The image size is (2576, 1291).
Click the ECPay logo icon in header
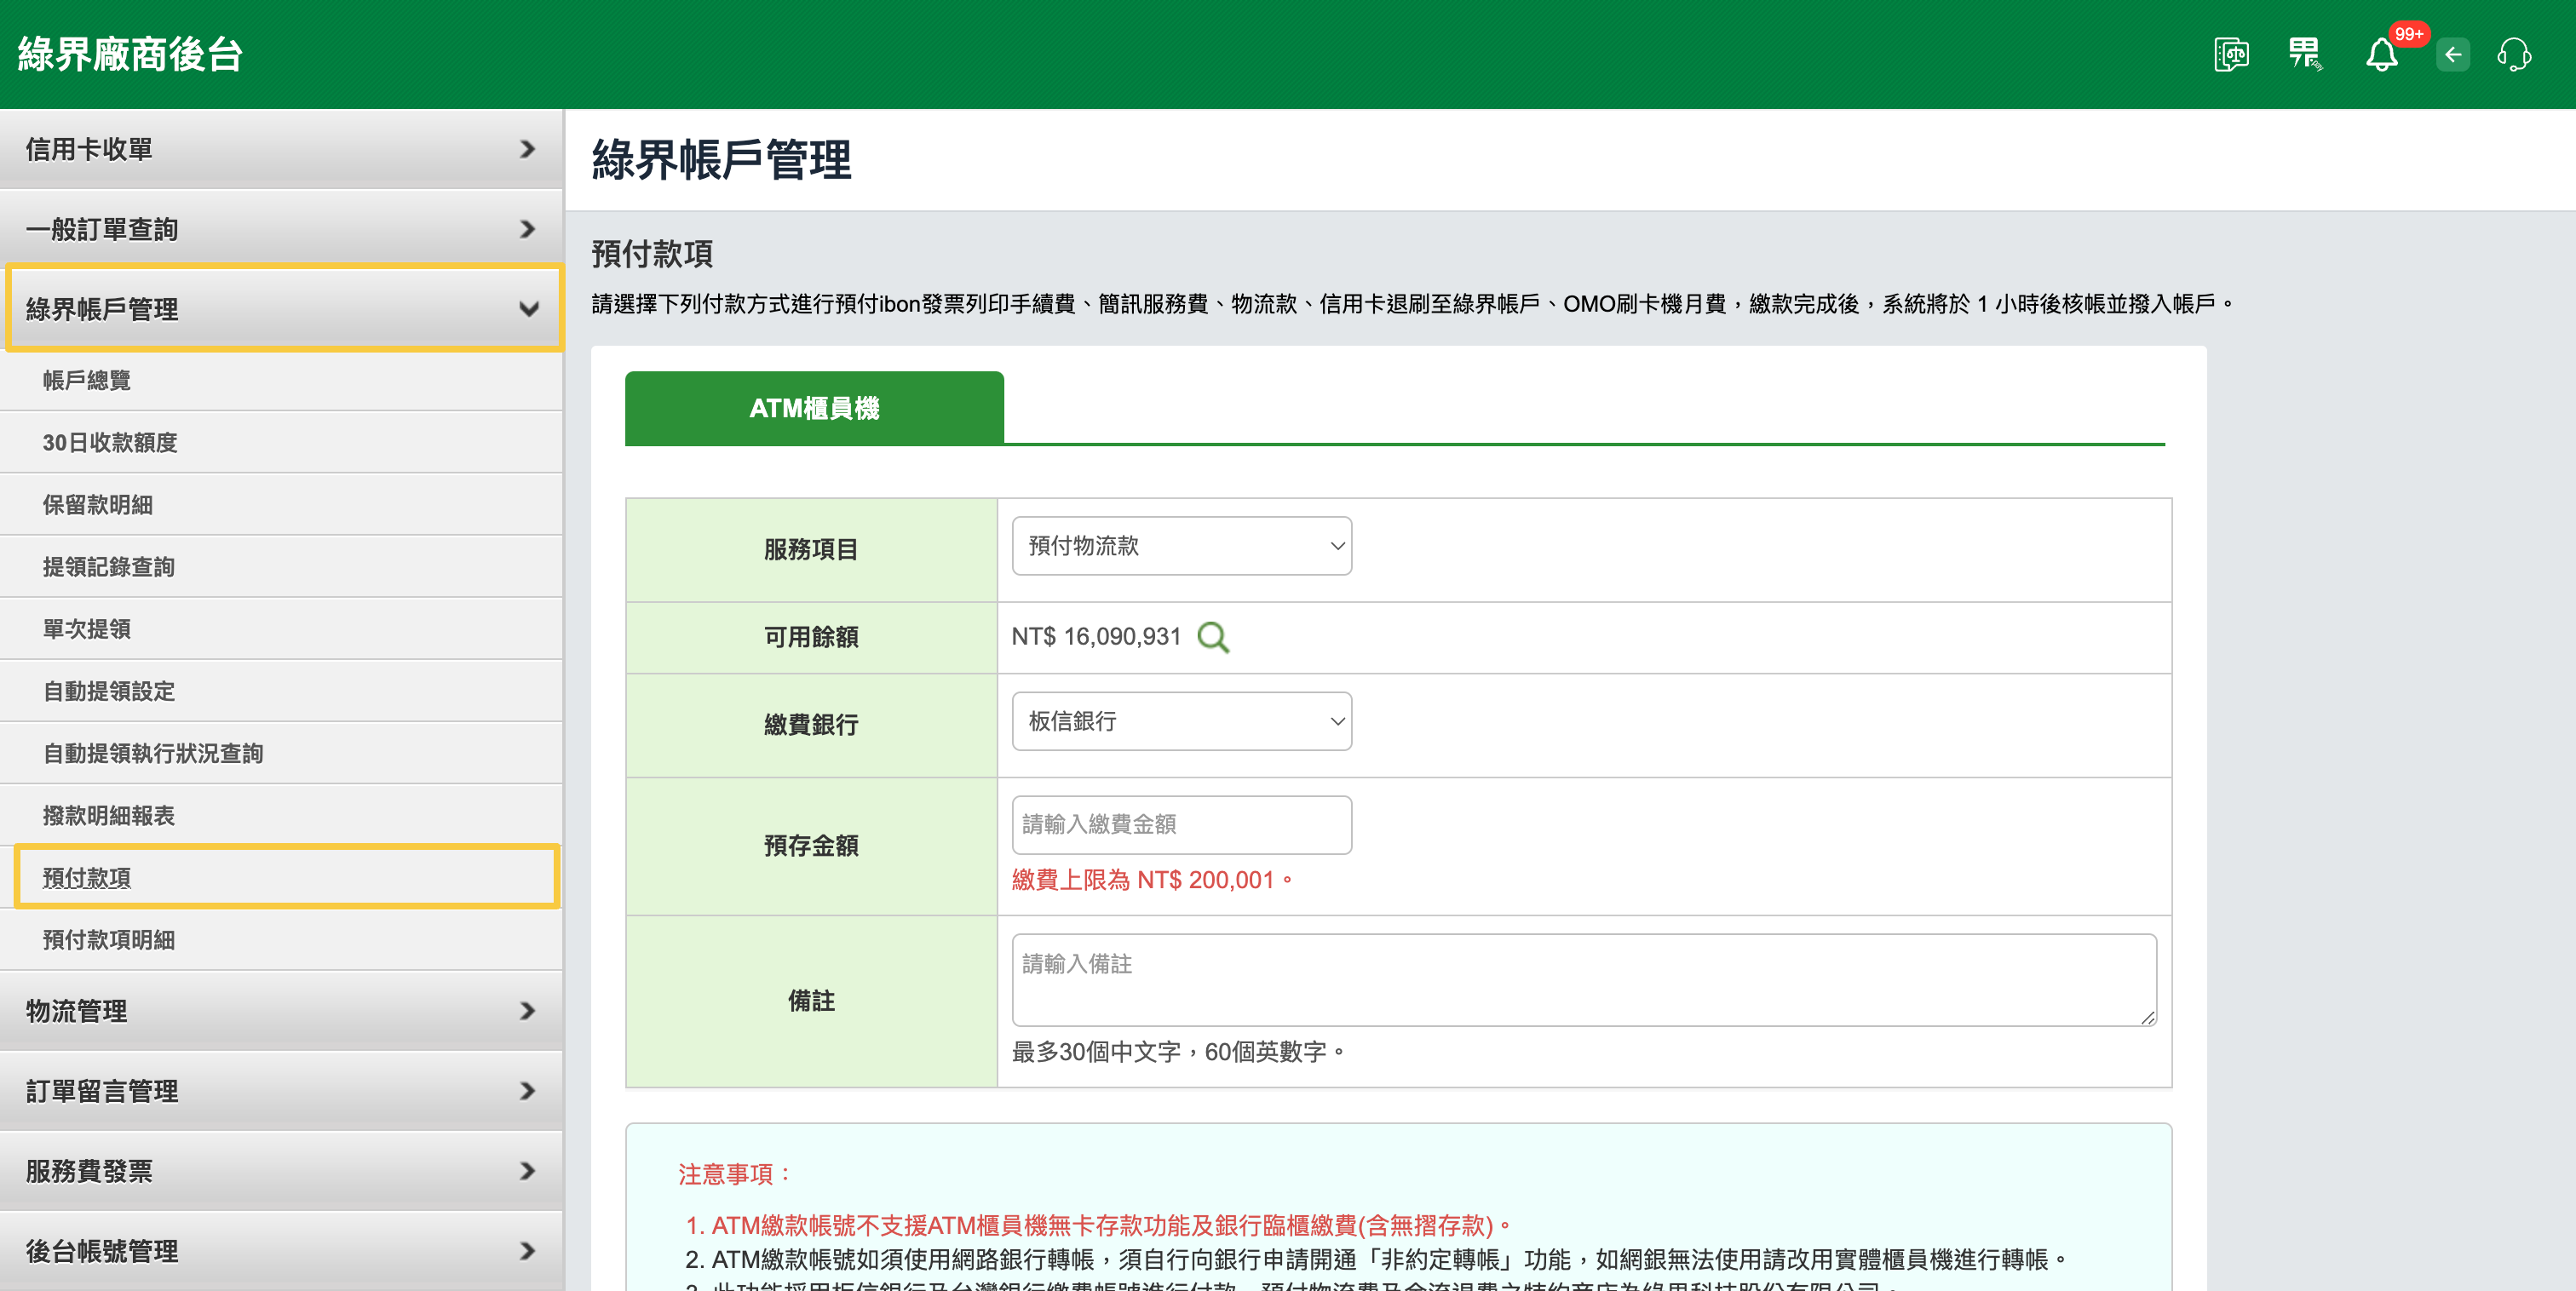coord(2305,54)
